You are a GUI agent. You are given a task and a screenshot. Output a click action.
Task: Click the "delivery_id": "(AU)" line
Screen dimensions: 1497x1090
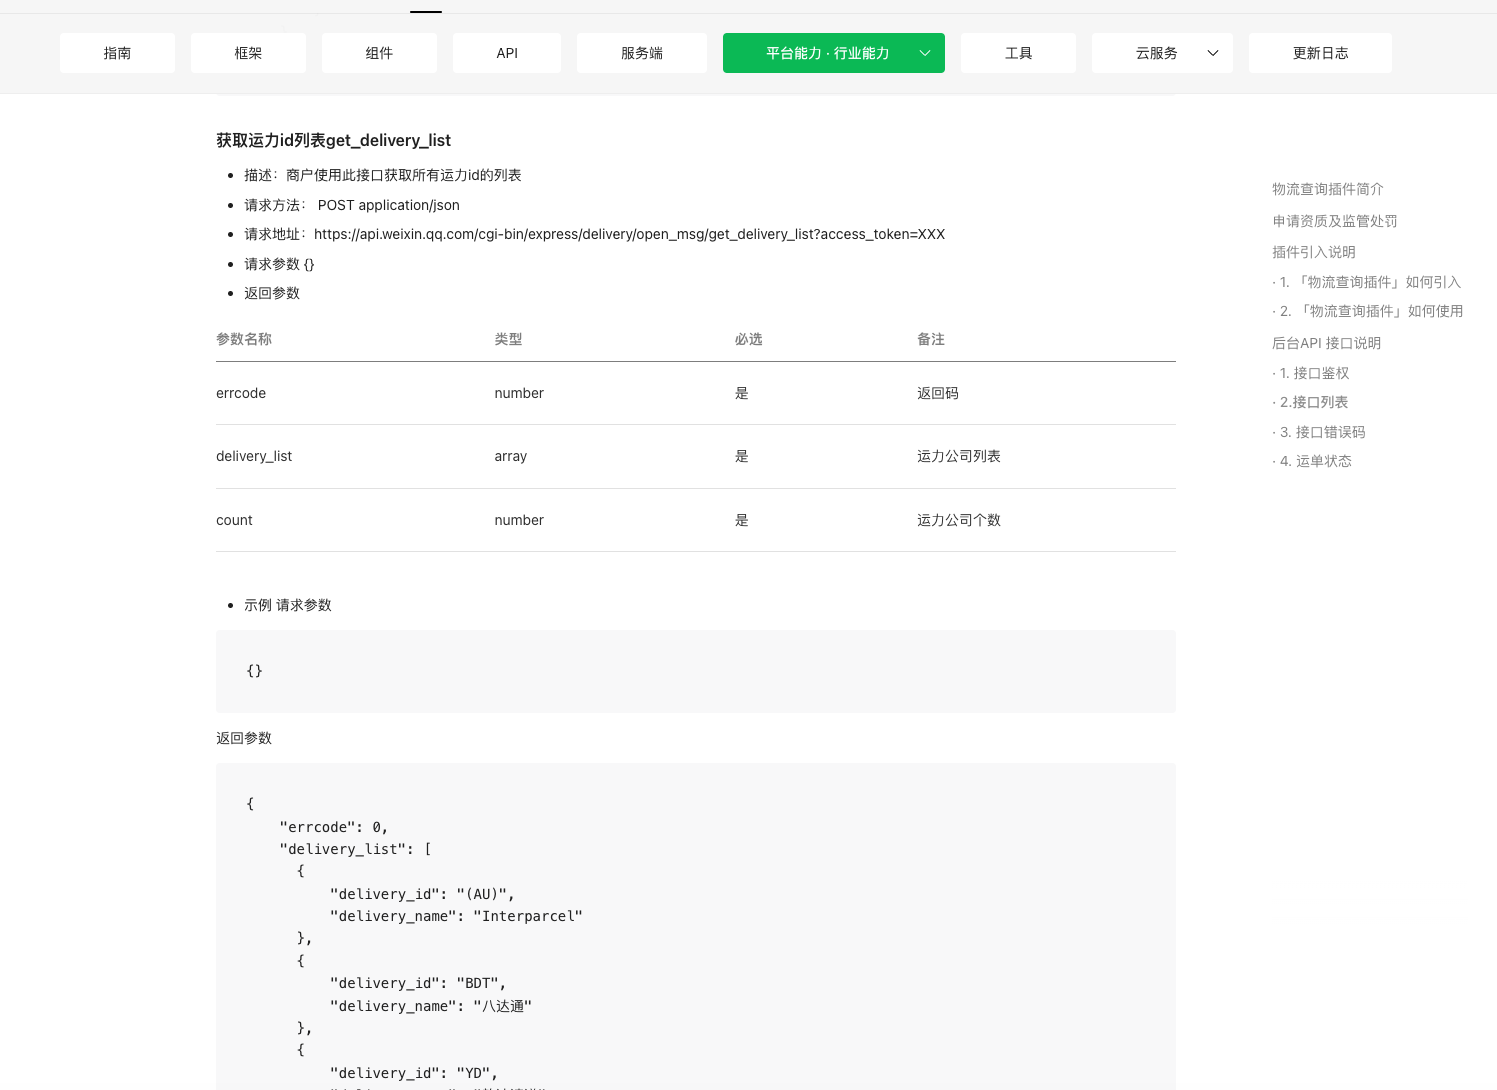(422, 894)
